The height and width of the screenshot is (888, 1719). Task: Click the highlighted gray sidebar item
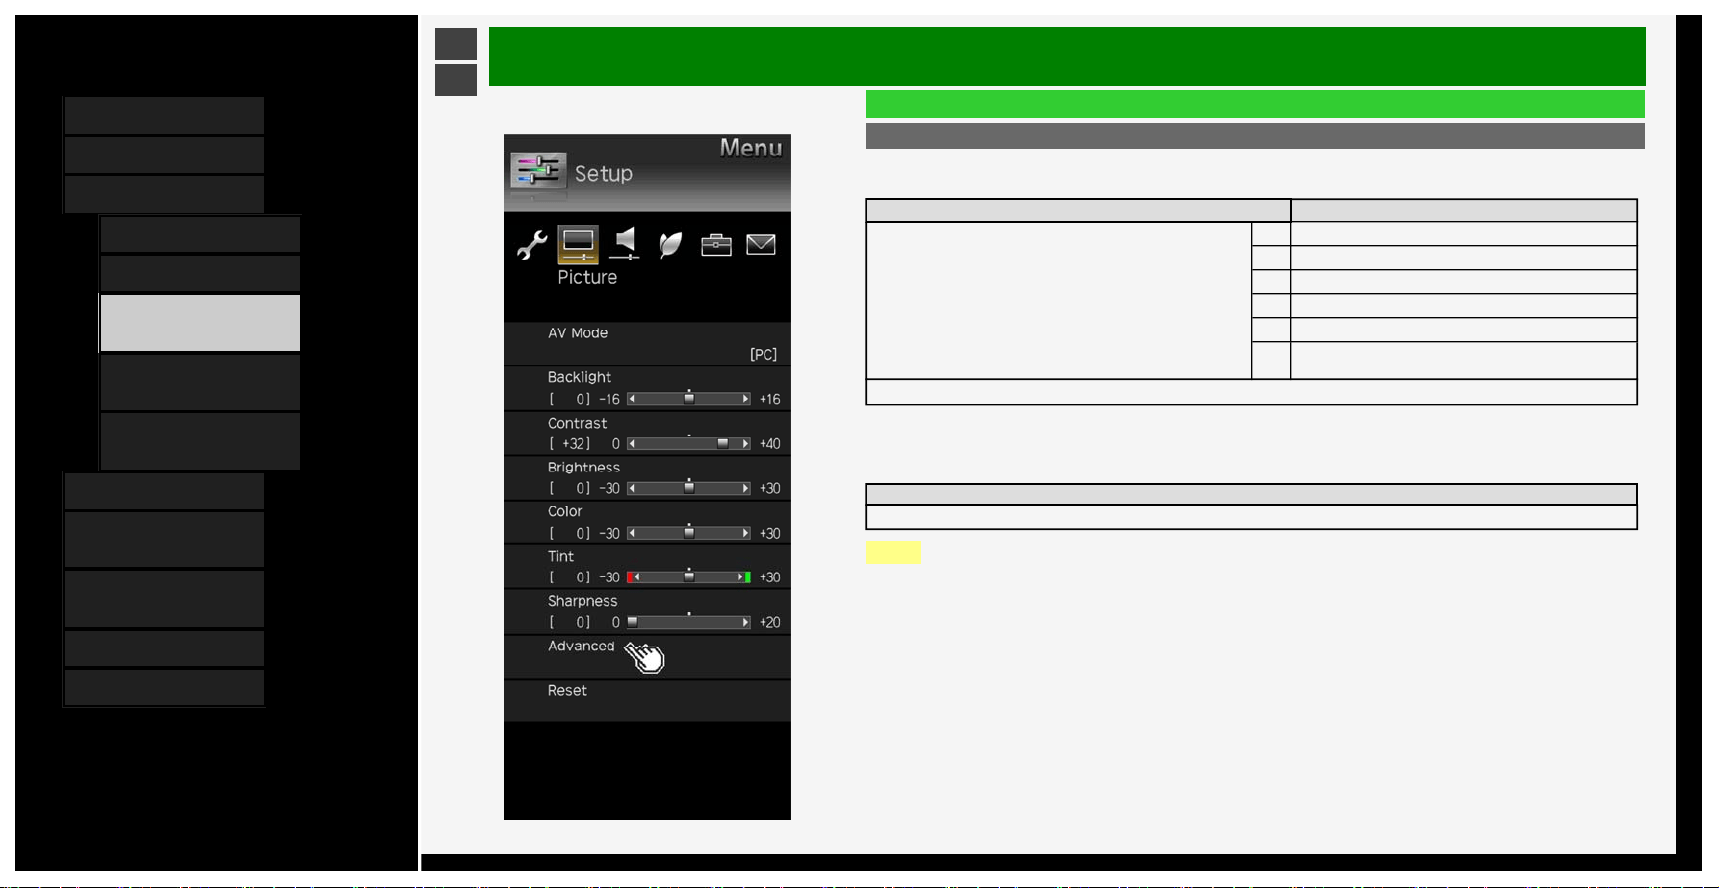(200, 323)
